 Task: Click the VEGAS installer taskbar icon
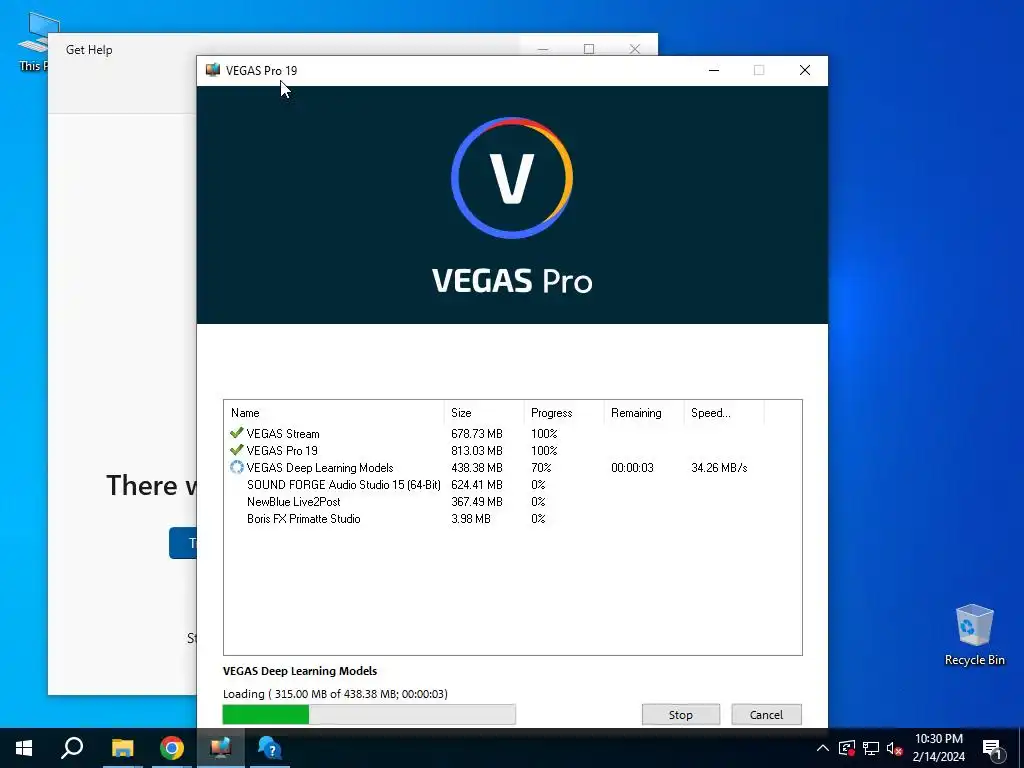tap(221, 748)
